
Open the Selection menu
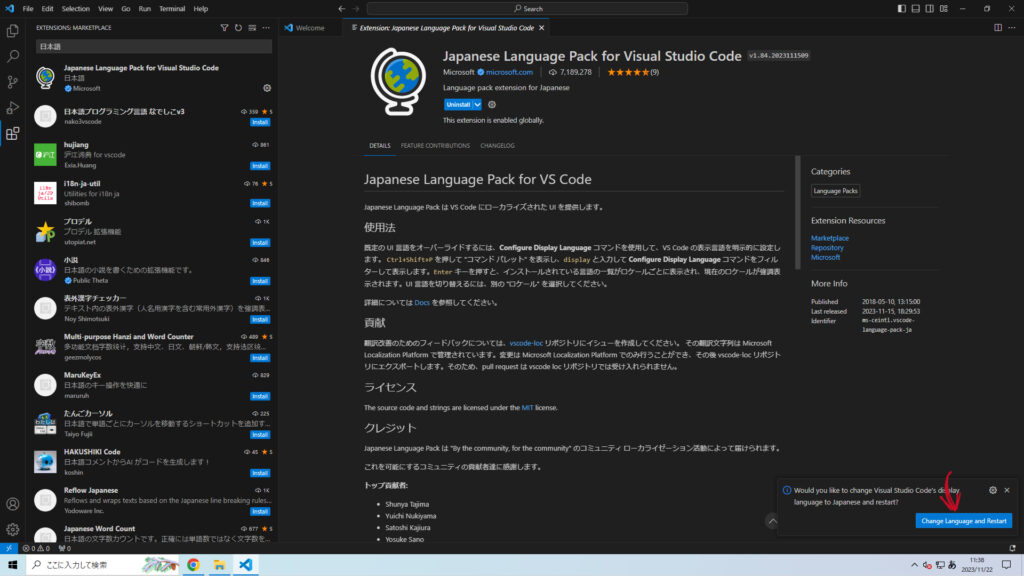76,8
